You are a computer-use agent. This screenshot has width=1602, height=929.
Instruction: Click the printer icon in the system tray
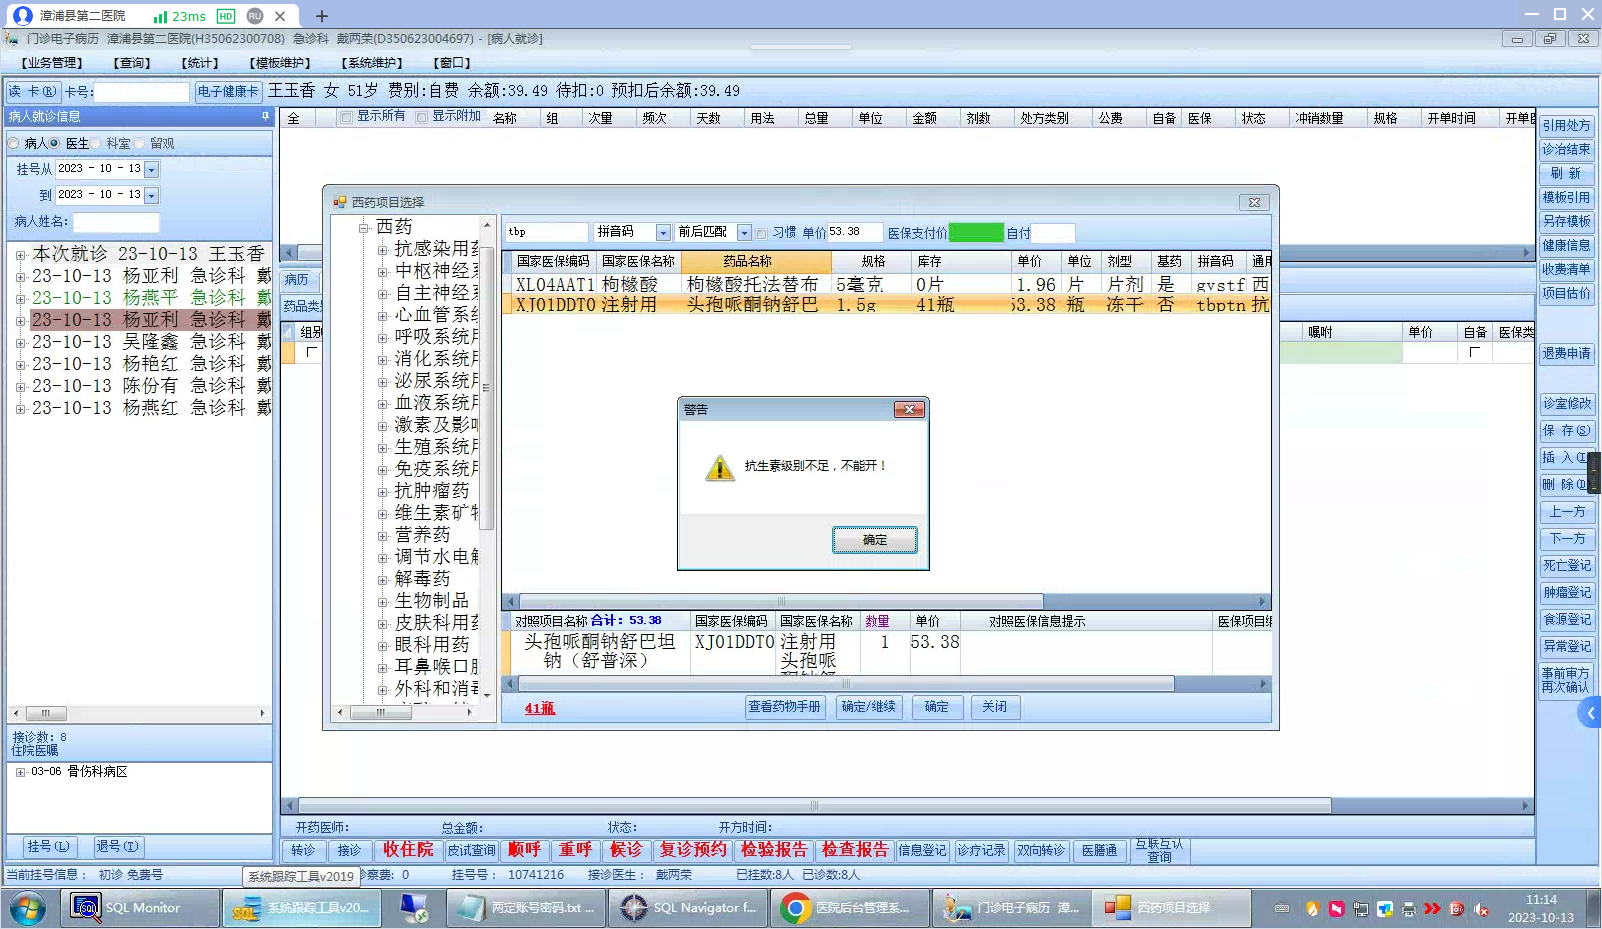1409,909
